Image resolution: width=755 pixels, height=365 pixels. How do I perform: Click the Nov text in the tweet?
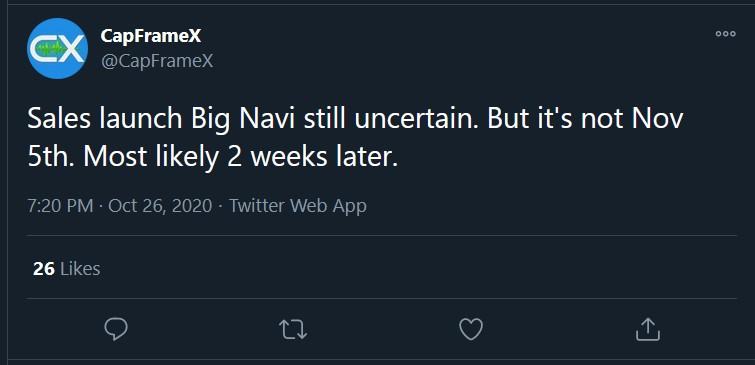pos(657,119)
